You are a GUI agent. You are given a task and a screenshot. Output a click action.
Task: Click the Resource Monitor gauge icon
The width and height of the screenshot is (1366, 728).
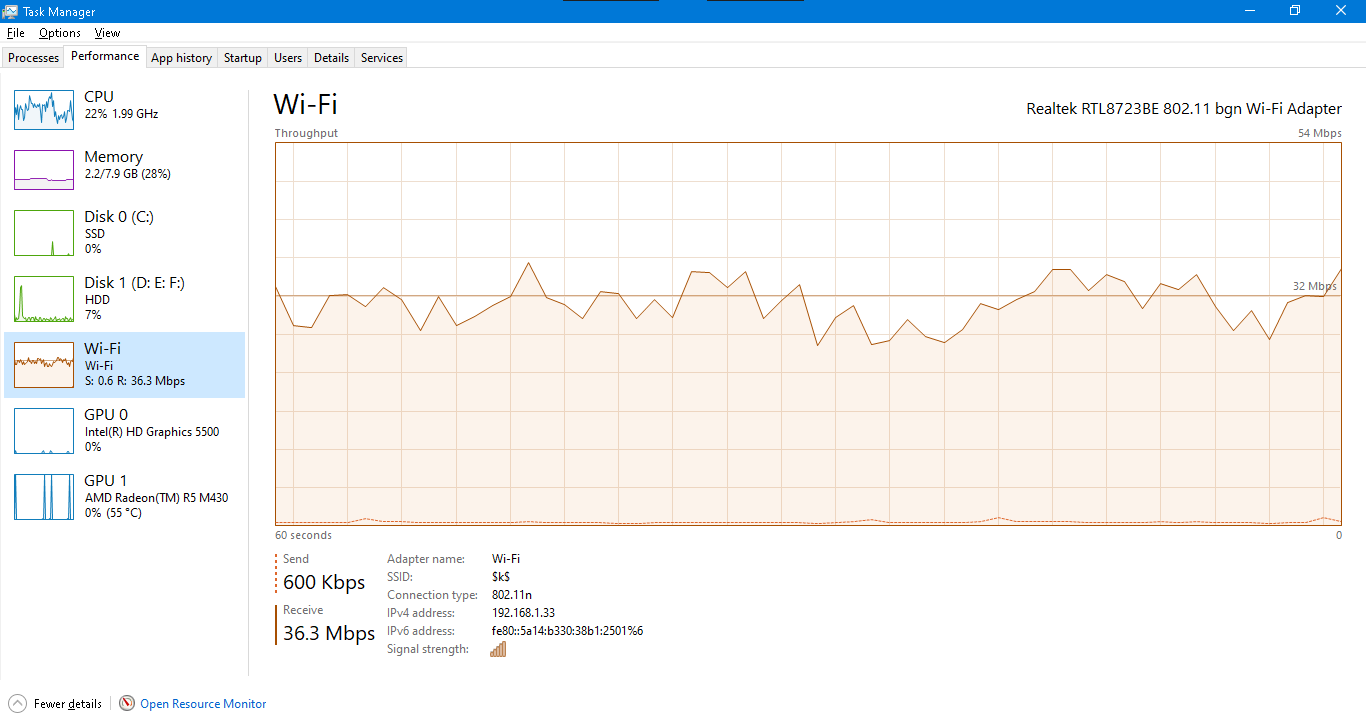coord(127,703)
